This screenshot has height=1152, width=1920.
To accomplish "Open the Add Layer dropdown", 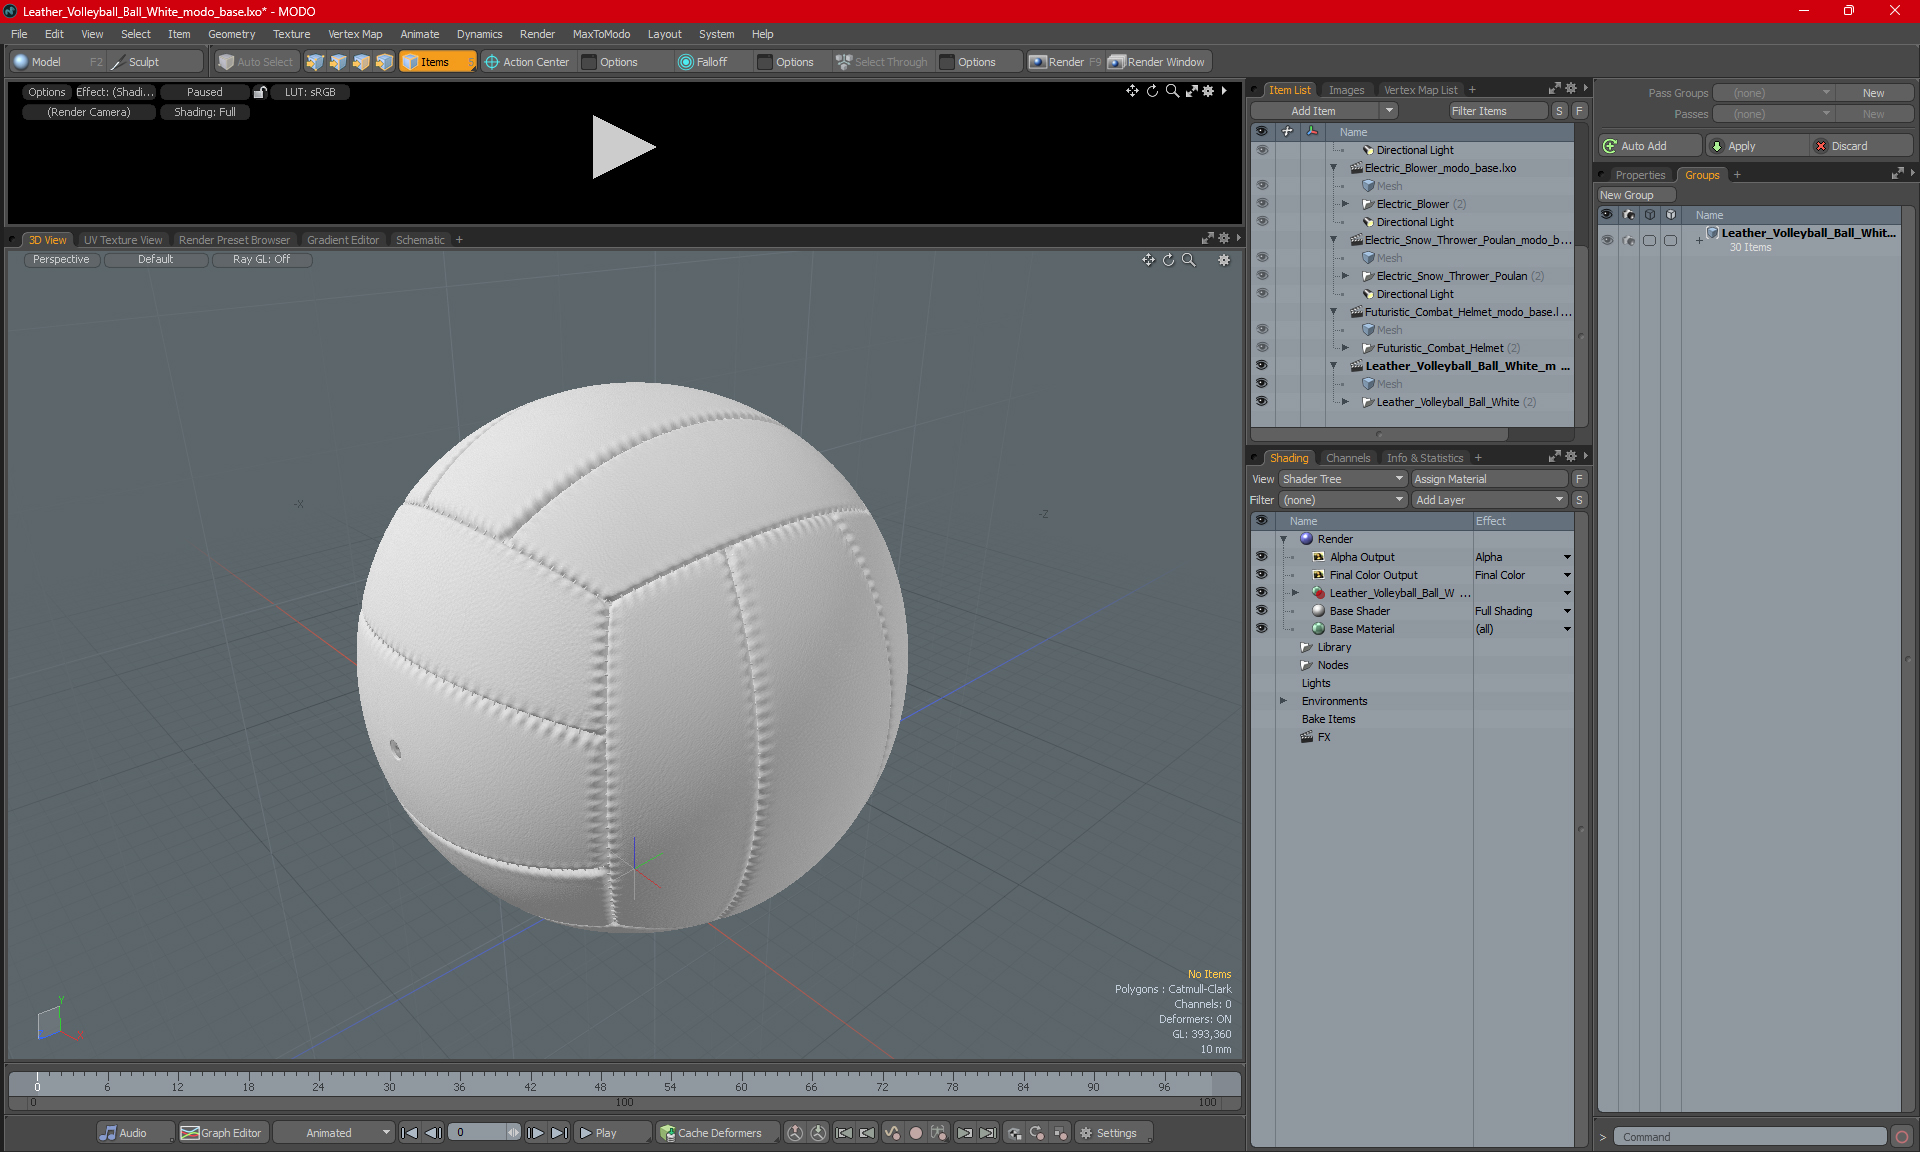I will click(1489, 500).
